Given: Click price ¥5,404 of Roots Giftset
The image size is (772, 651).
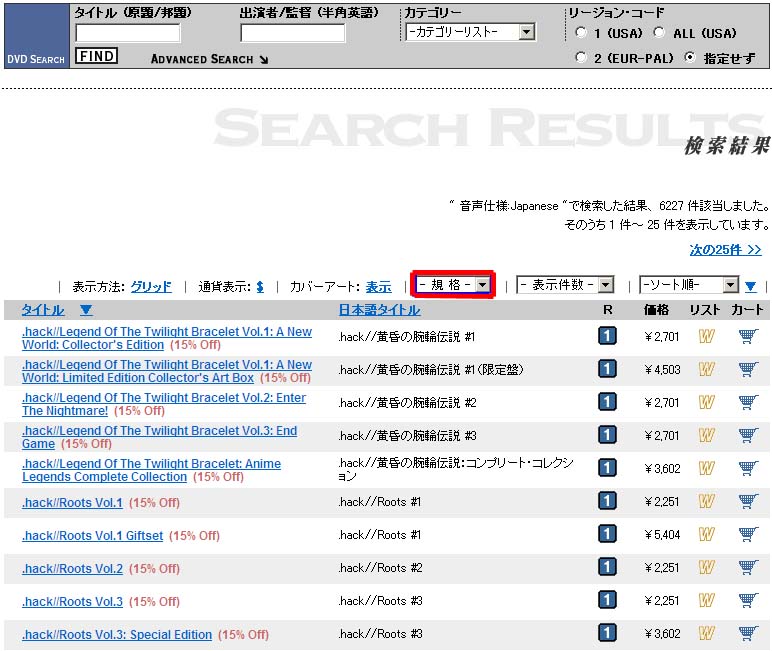Looking at the screenshot, I should click(662, 535).
